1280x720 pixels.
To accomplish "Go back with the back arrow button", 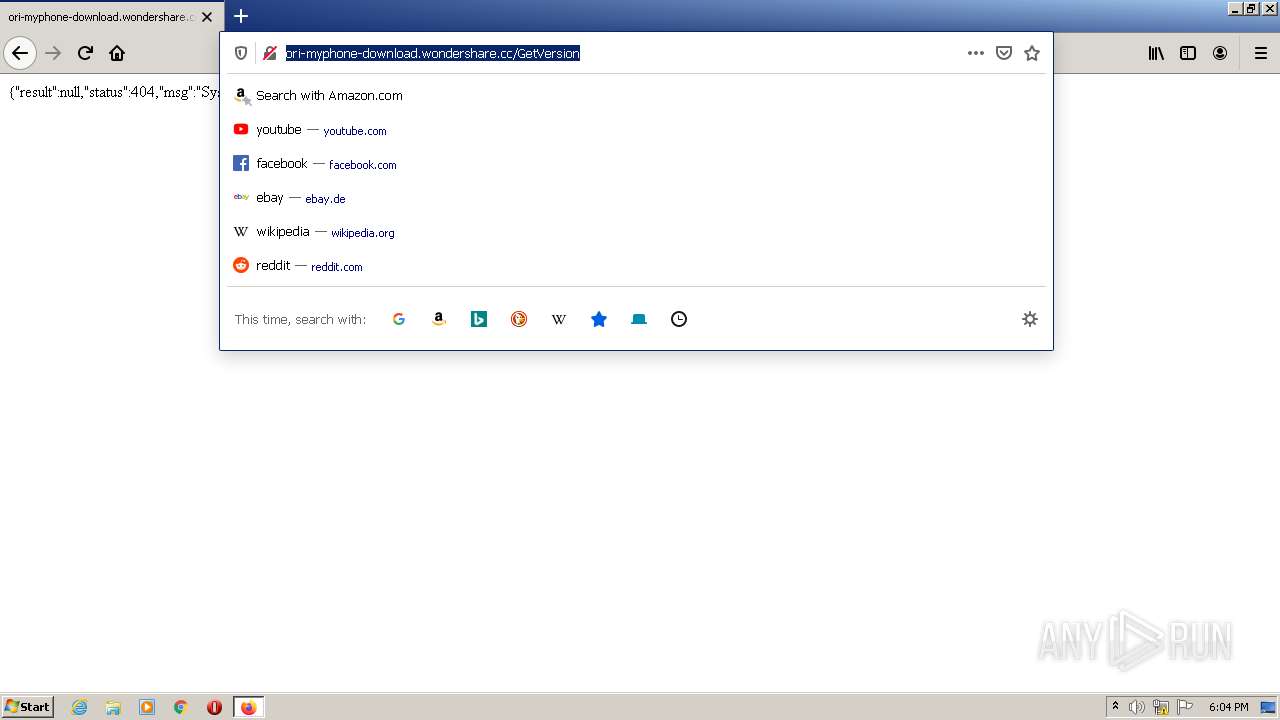I will pos(20,53).
